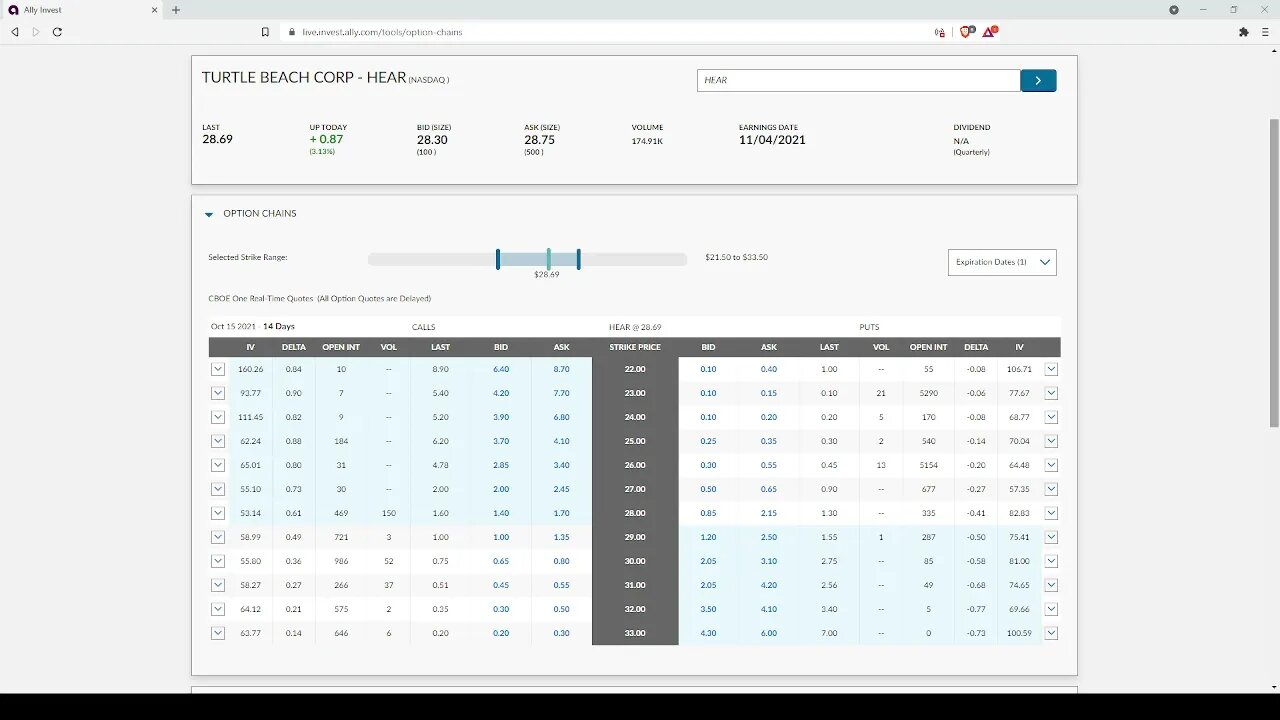The image size is (1280, 720).
Task: Grab the upper strike range slider handle
Action: pos(578,259)
